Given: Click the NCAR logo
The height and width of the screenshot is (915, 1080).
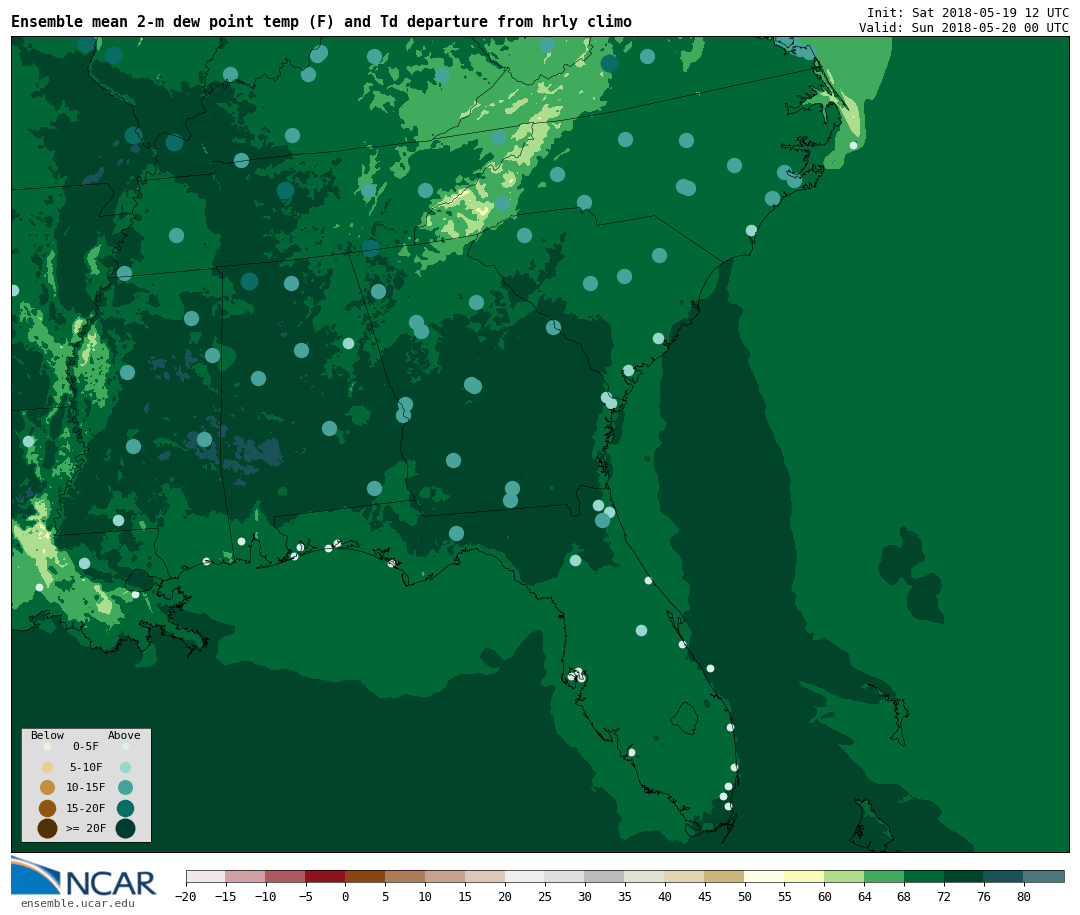Looking at the screenshot, I should point(83,876).
